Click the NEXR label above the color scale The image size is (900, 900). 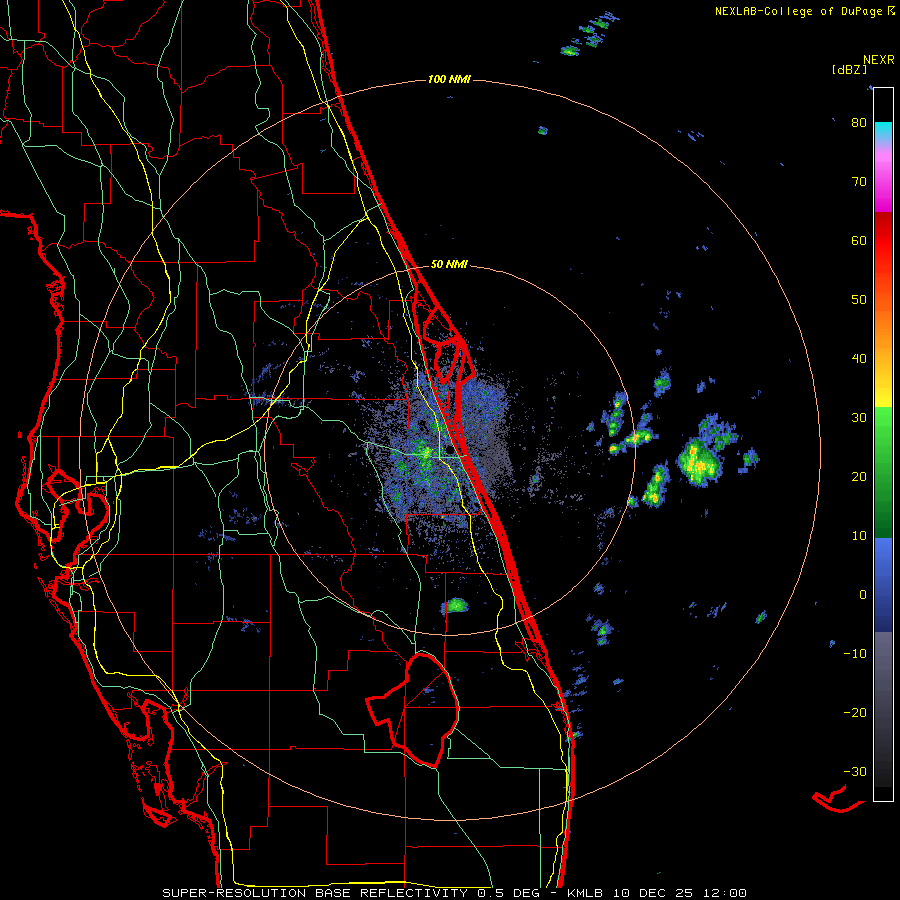(x=879, y=59)
